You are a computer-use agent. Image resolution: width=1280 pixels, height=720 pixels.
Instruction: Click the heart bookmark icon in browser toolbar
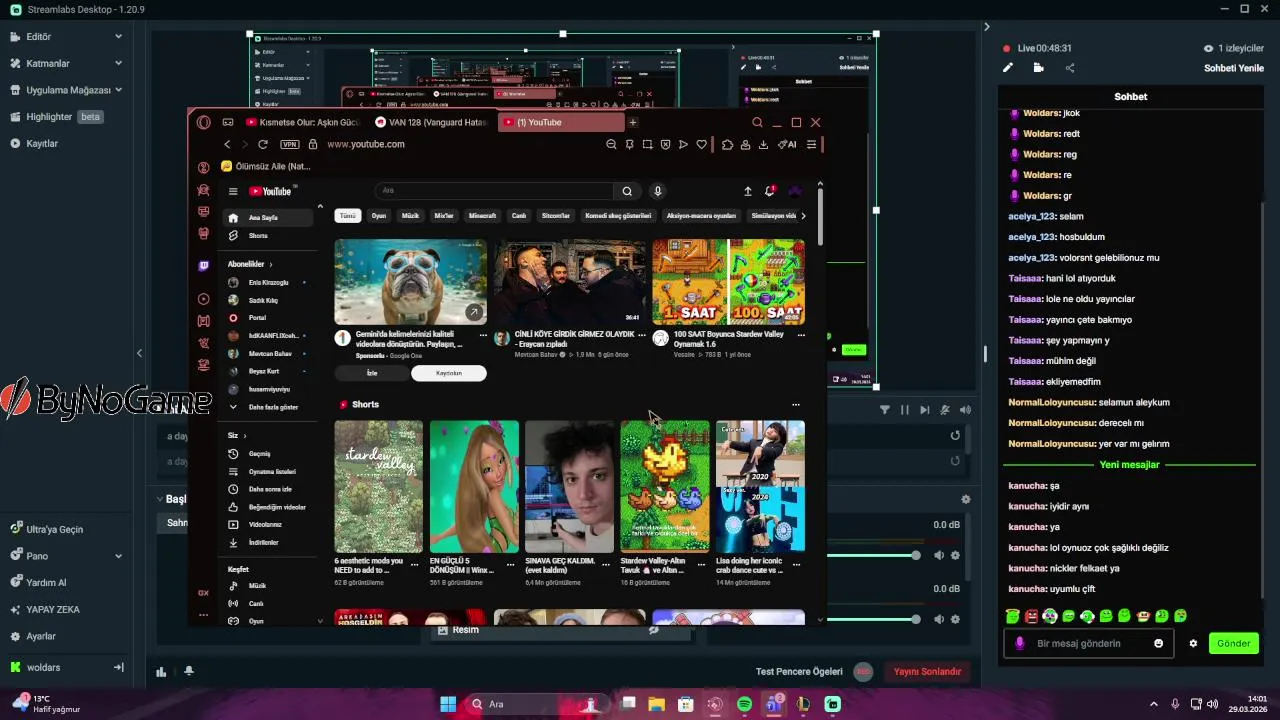(x=702, y=144)
